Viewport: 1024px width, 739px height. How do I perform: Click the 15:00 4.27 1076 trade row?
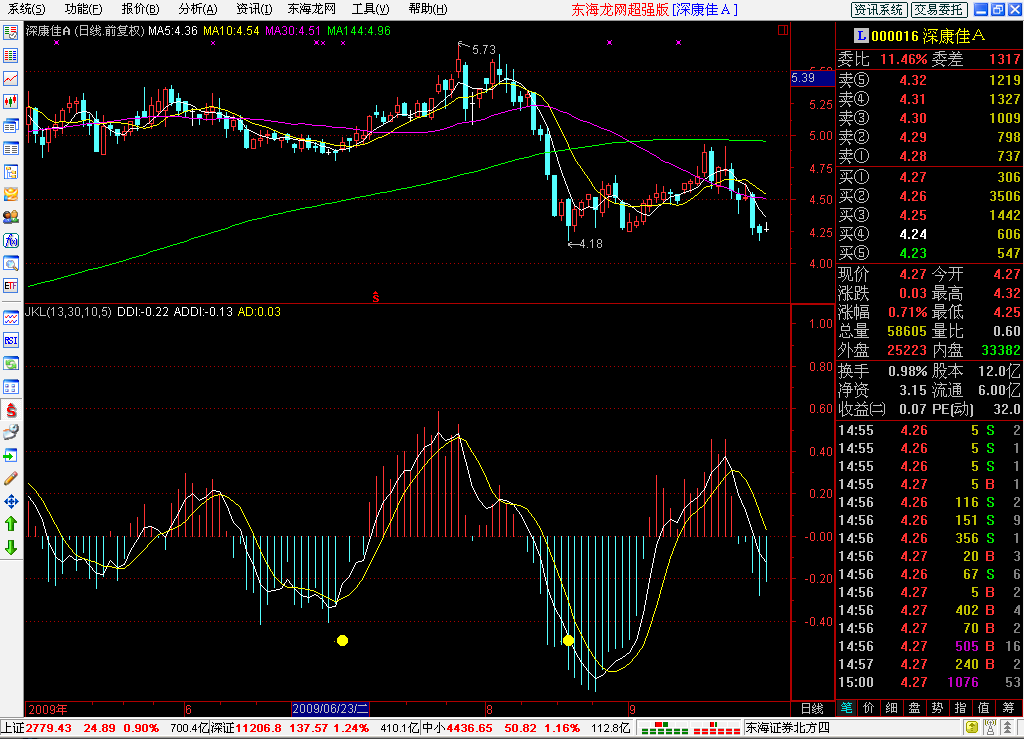929,682
